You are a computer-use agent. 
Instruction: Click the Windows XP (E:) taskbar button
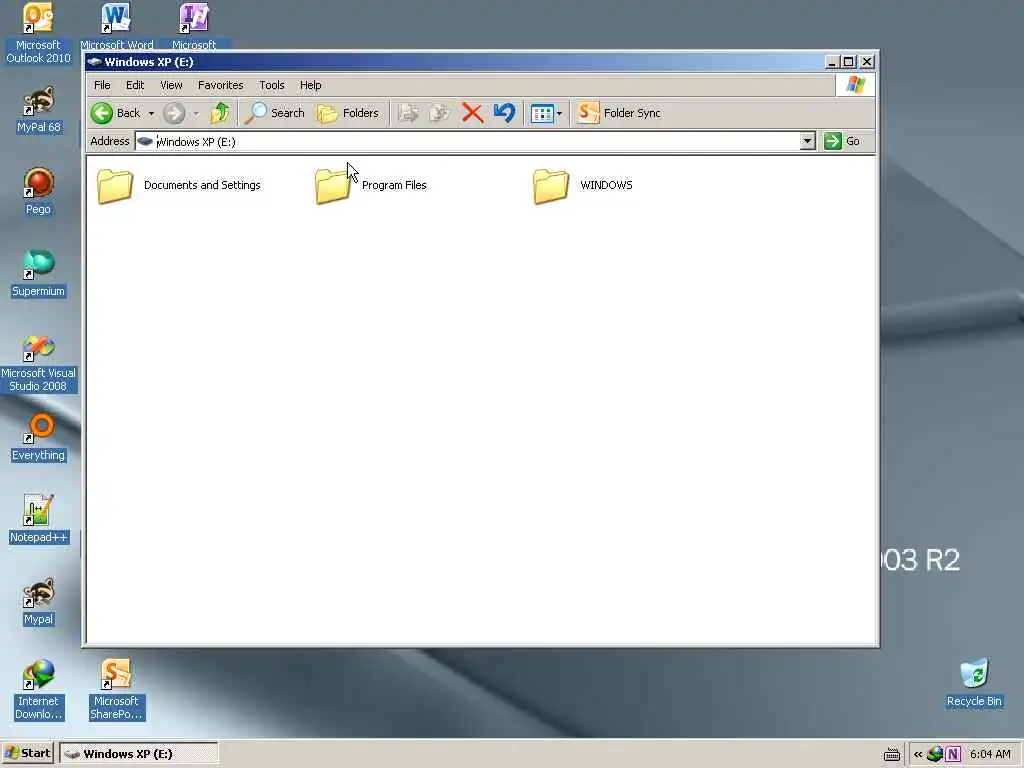click(138, 754)
